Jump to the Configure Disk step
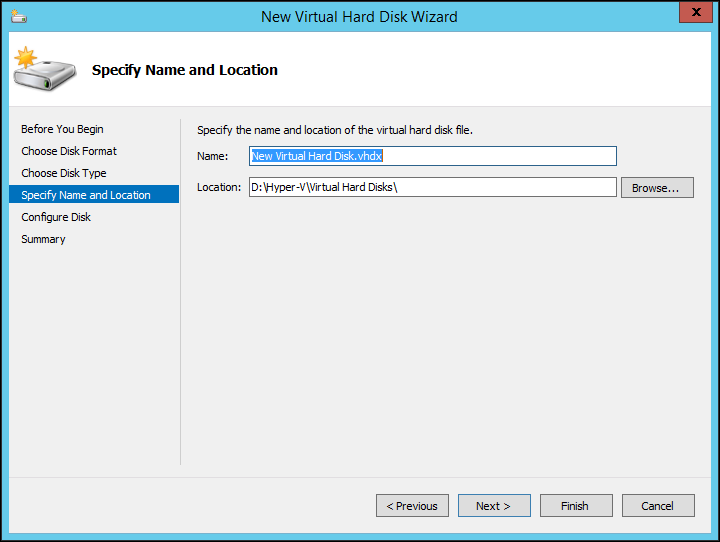 [x=56, y=217]
